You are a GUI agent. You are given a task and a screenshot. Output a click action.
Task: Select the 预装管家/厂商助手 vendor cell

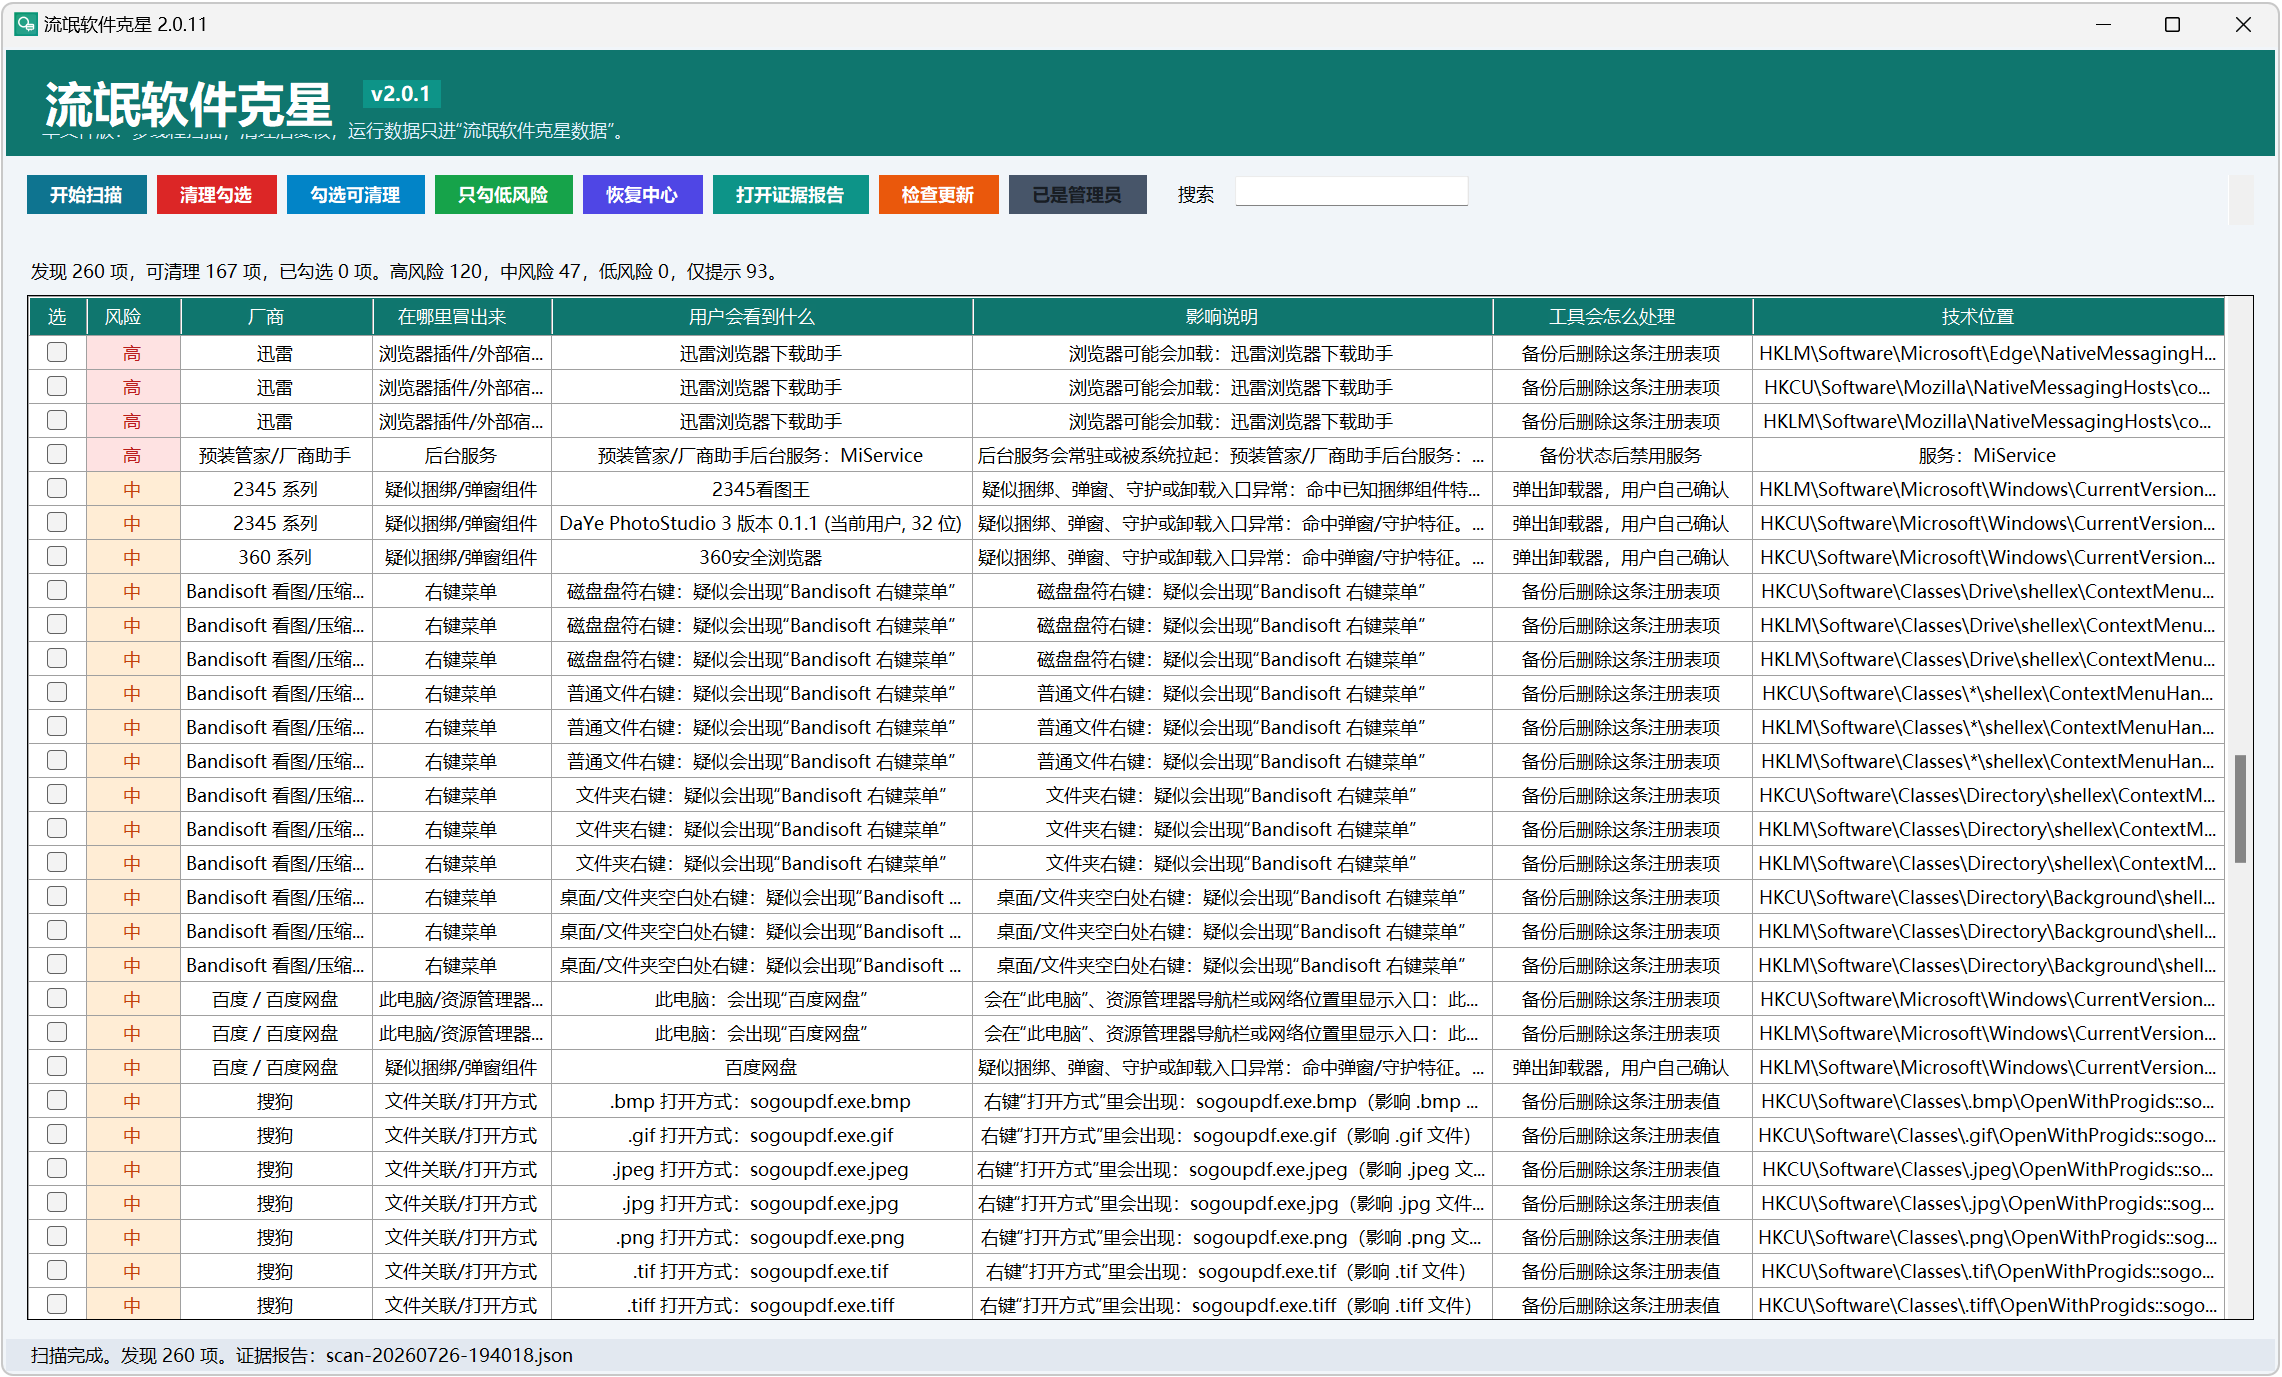click(x=276, y=455)
